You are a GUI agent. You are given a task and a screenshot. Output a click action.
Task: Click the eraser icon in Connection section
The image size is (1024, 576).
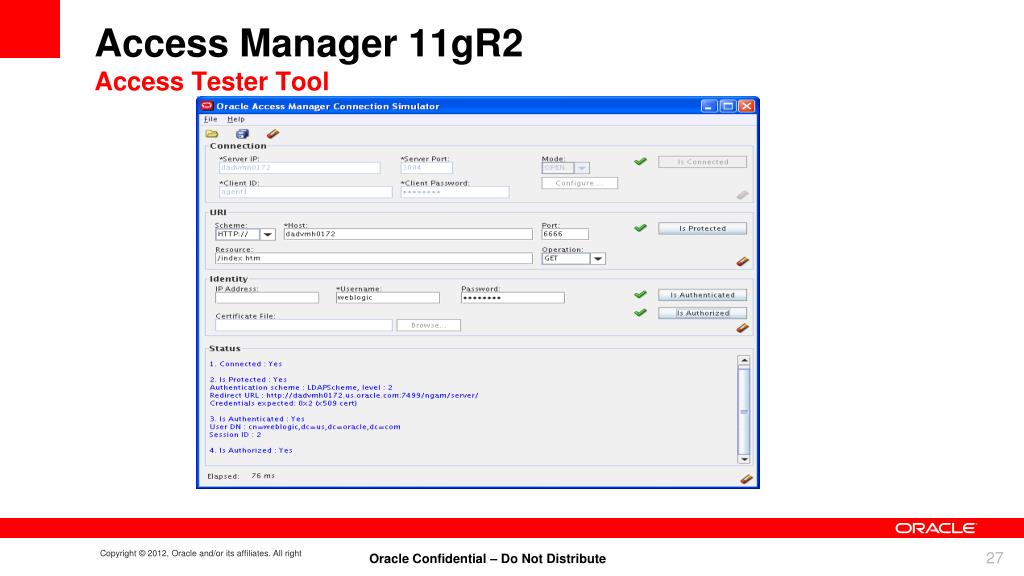(x=743, y=195)
